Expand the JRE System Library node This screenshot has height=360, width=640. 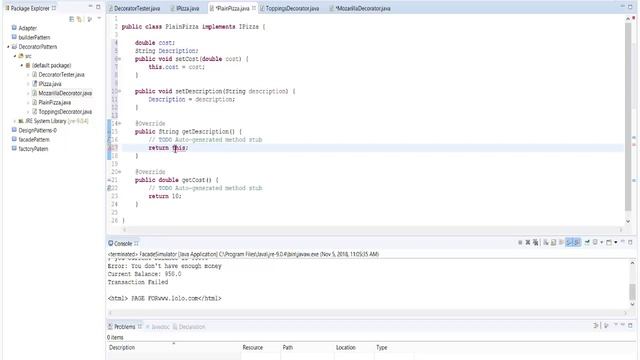(15, 121)
